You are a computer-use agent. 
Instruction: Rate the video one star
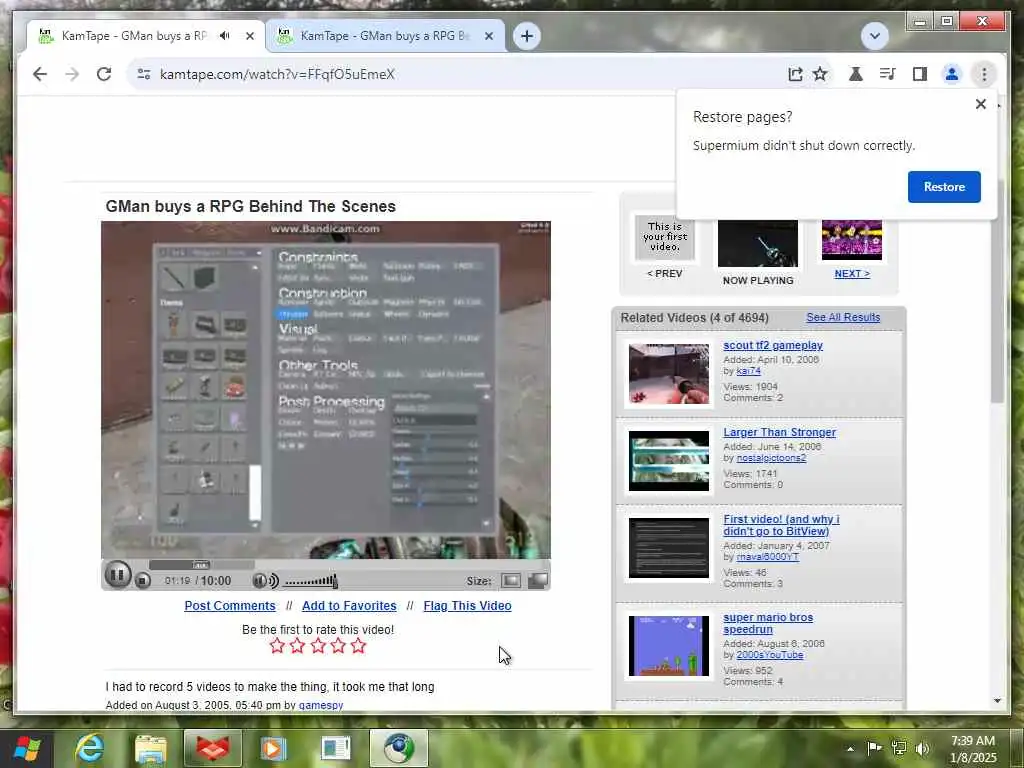(277, 646)
